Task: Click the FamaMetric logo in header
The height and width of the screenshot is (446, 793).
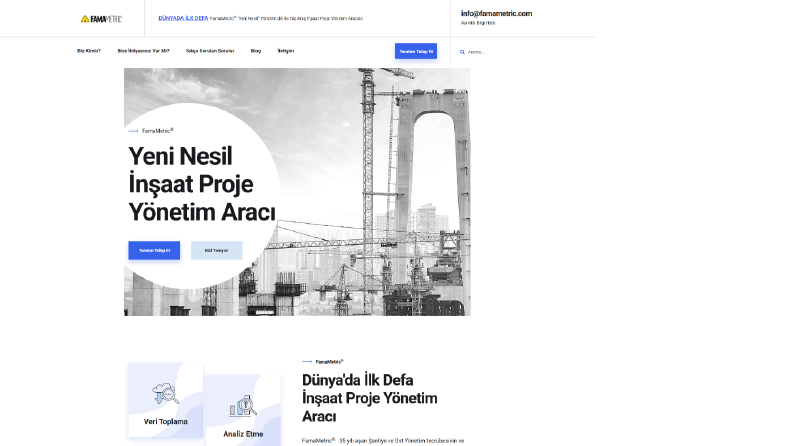Action: coord(101,19)
